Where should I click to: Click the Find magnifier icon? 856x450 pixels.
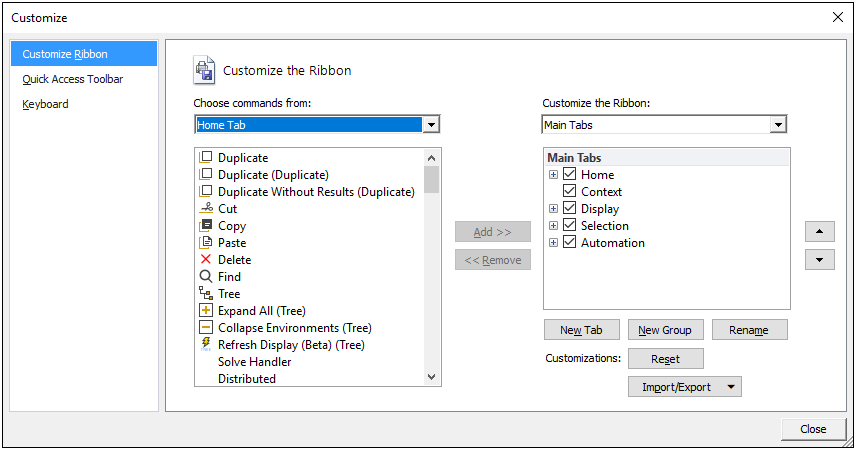tap(206, 277)
